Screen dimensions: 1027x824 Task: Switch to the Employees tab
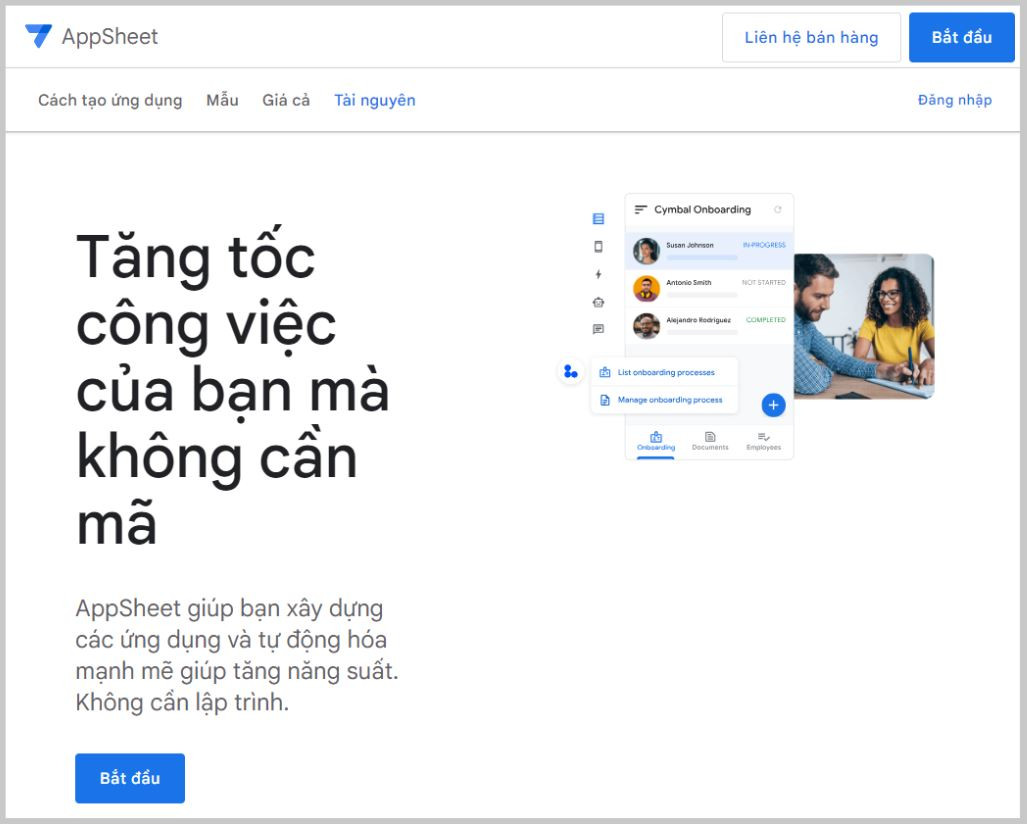click(x=764, y=441)
